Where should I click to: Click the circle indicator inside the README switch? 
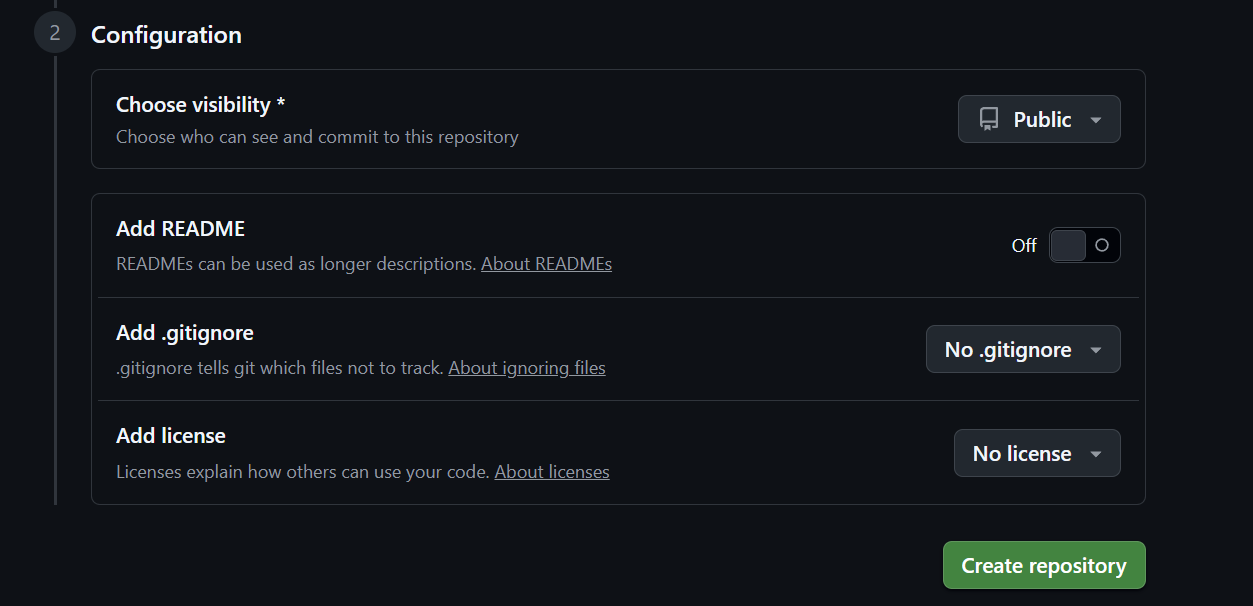pyautogui.click(x=1102, y=245)
